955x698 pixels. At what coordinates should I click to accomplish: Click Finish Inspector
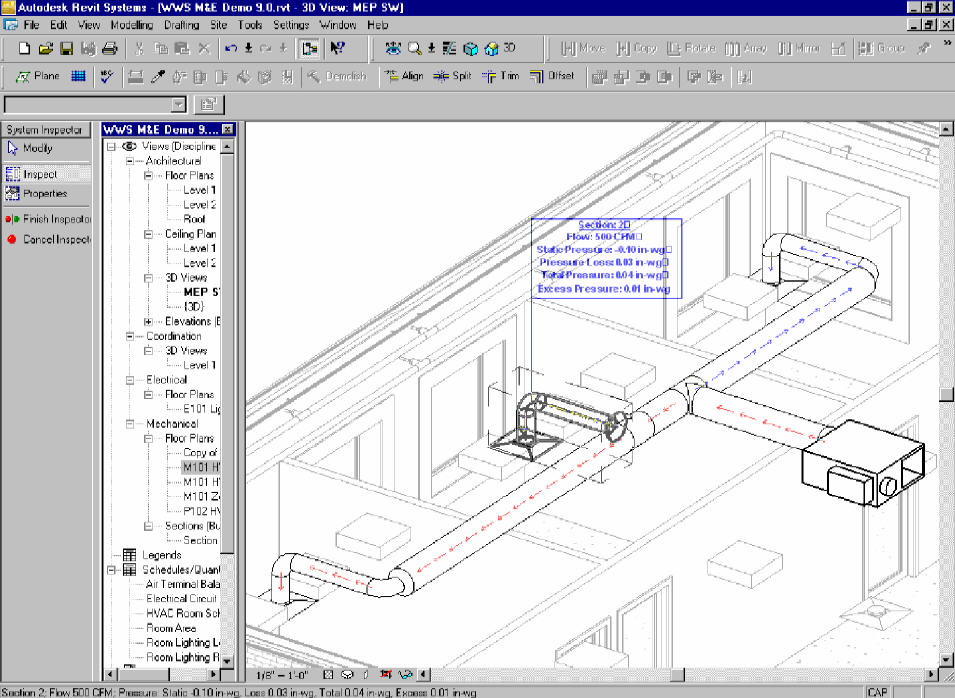(x=48, y=219)
